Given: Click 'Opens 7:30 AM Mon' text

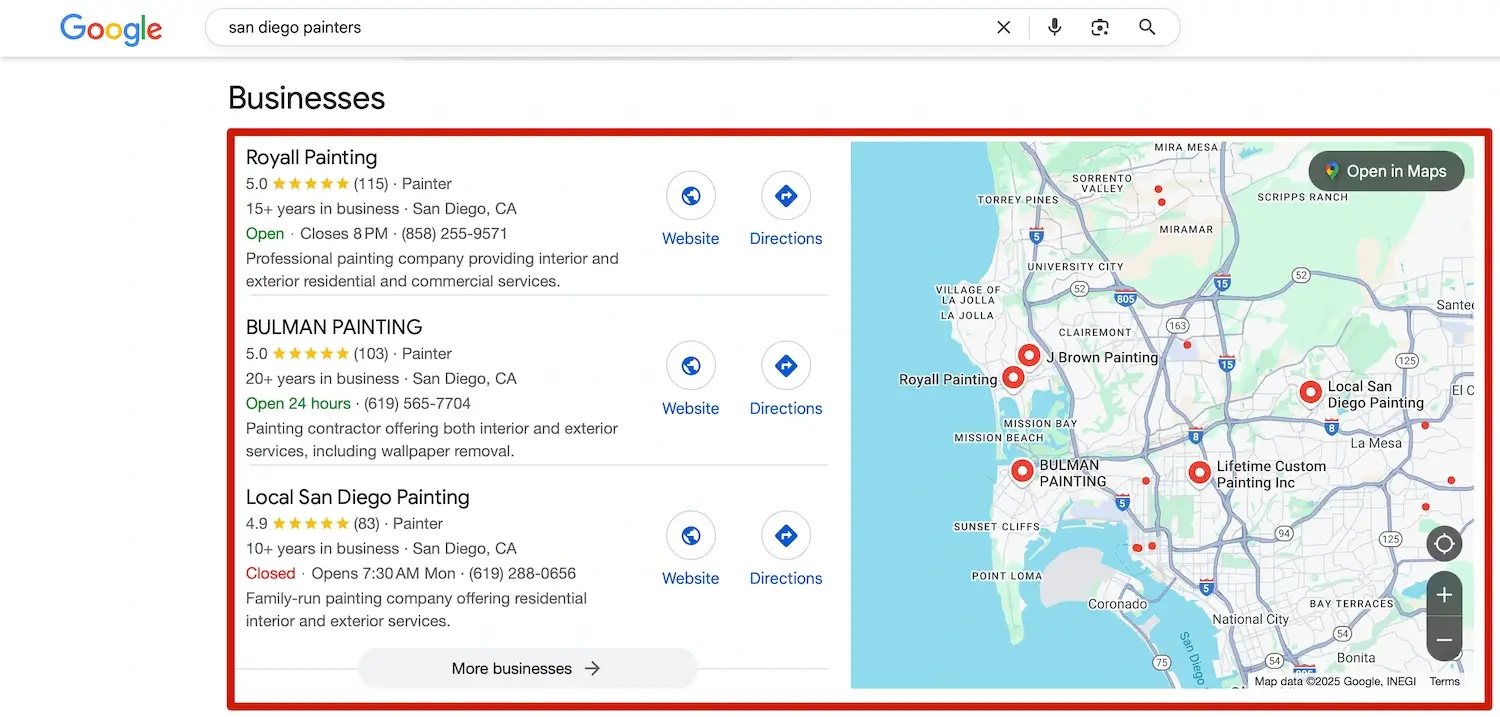Looking at the screenshot, I should (381, 573).
